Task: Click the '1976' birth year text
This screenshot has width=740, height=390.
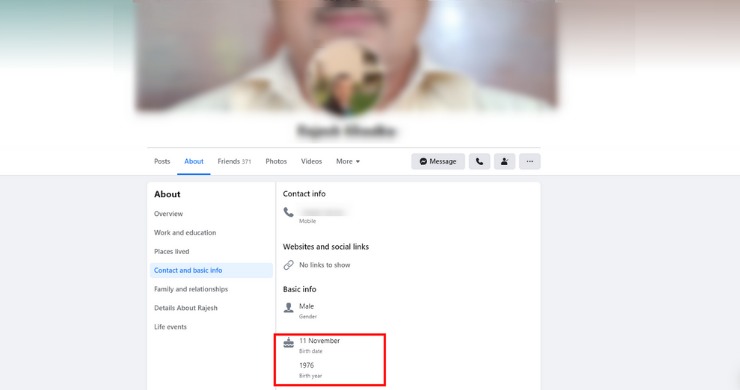Action: 306,365
